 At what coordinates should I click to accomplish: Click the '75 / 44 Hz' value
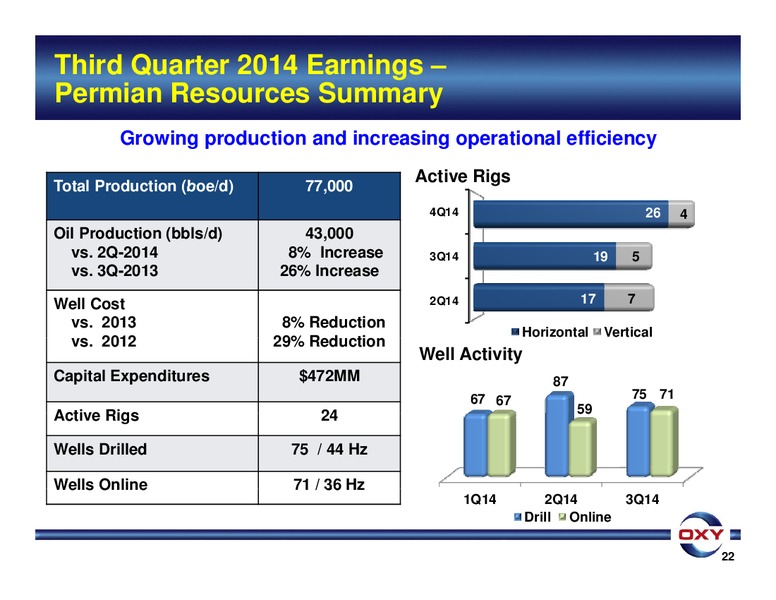pos(329,449)
